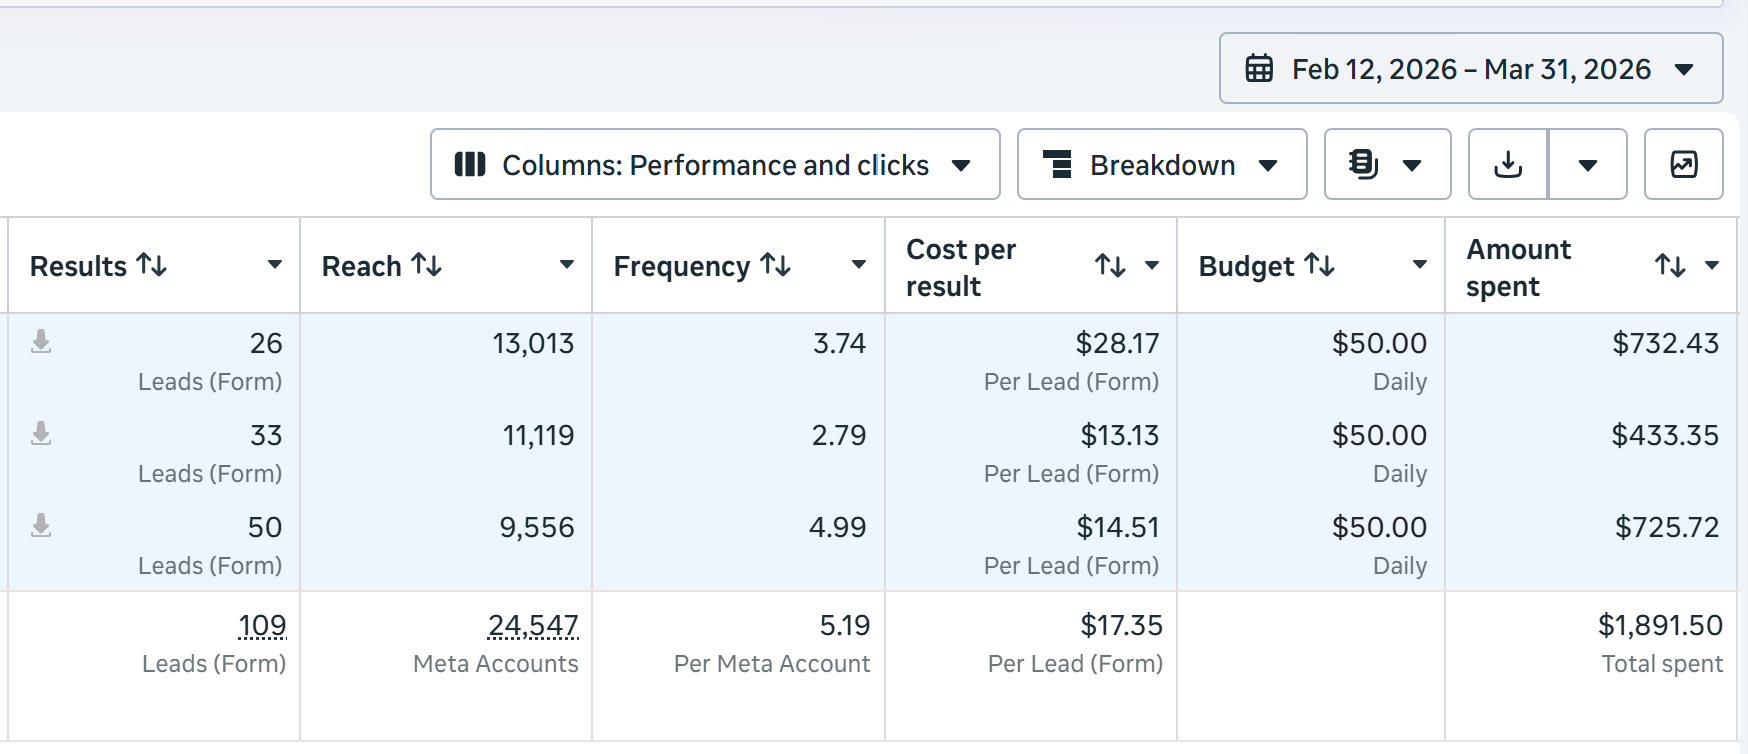This screenshot has height=754, width=1748.
Task: Click the Cost per result column header
Action: [x=961, y=267]
